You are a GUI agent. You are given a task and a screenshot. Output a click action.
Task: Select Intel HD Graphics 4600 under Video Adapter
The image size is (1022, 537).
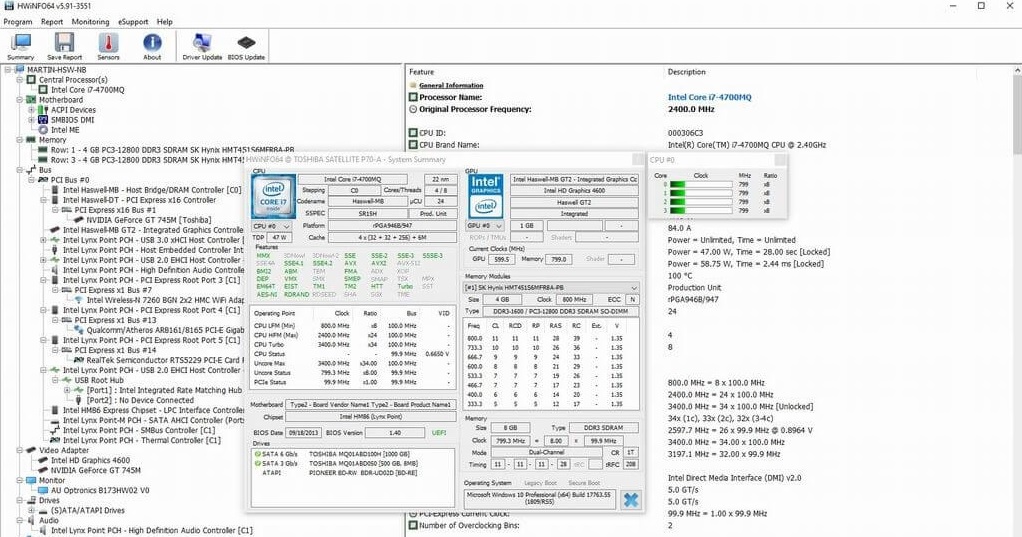click(x=90, y=460)
